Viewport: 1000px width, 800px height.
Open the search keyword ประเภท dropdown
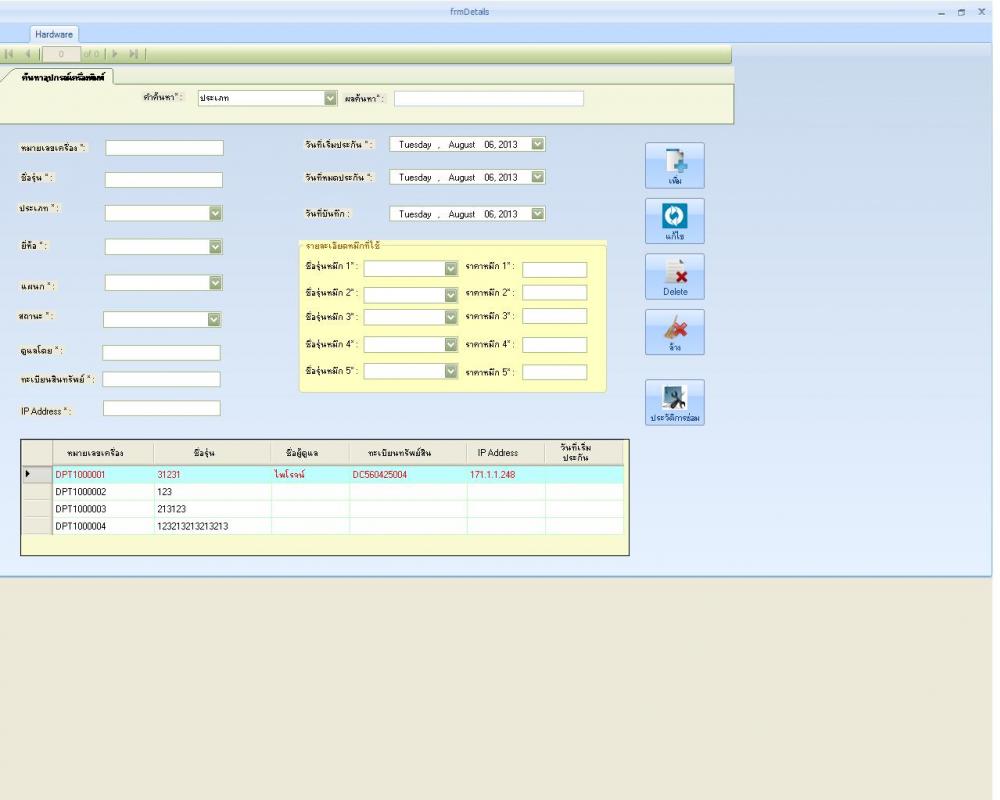click(x=330, y=98)
